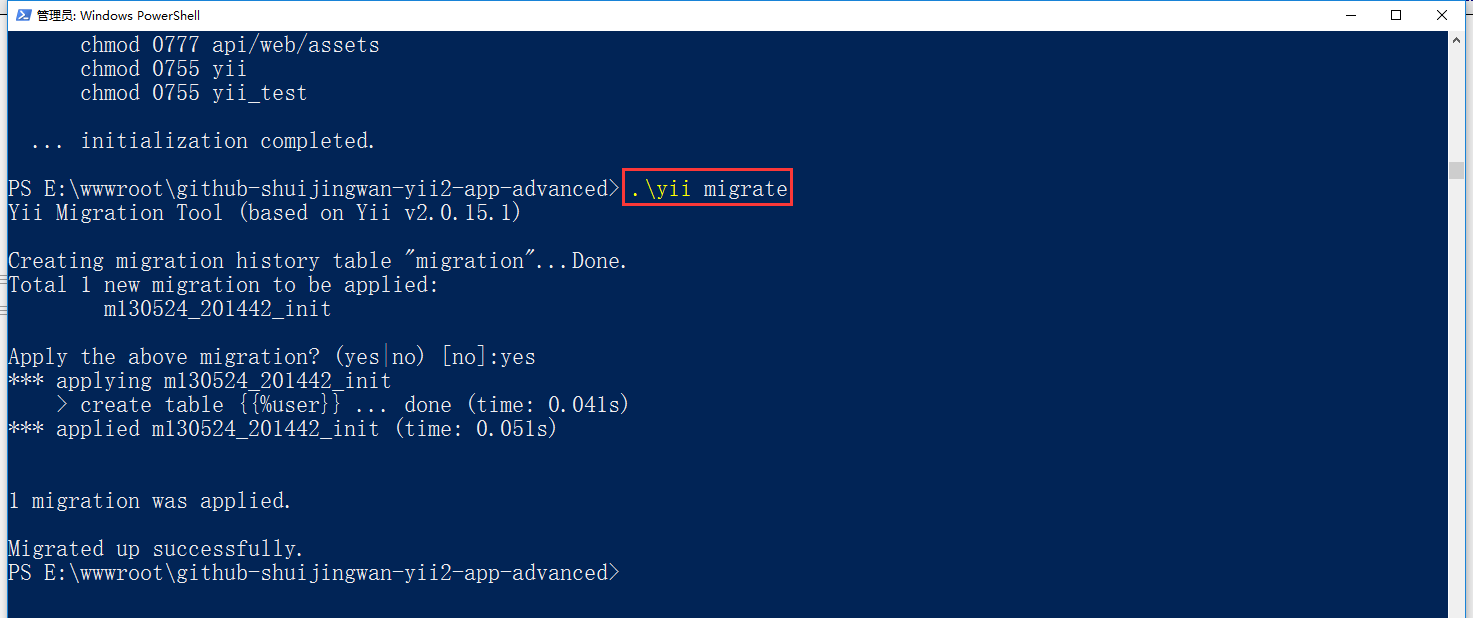
Task: Click the "initialization completed." text
Action: [x=227, y=141]
